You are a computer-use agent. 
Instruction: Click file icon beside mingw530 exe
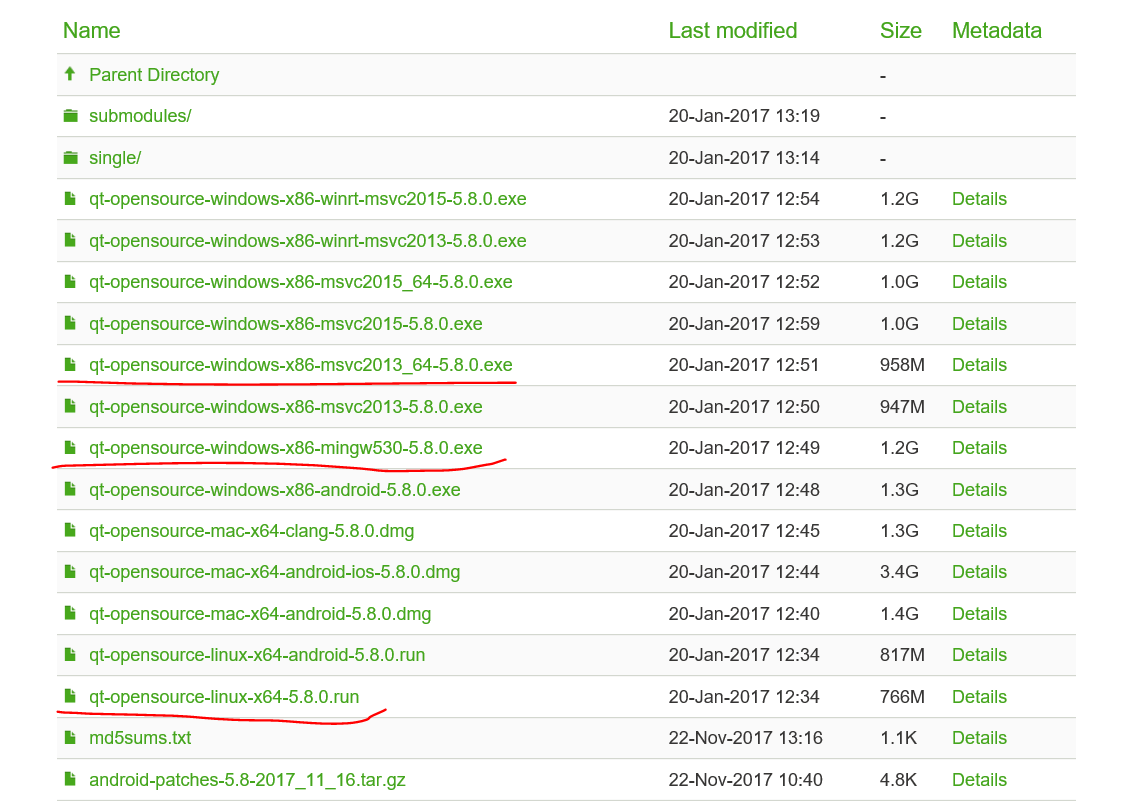70,447
